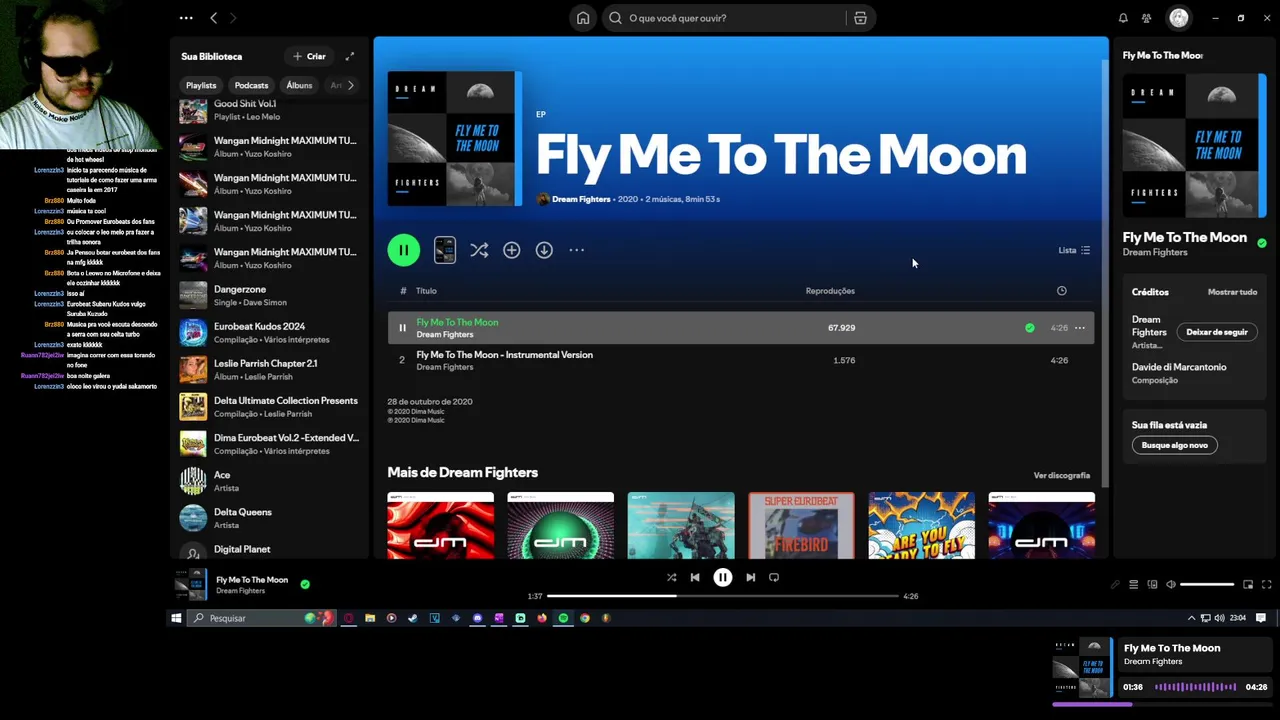Open connect to device icon
This screenshot has width=1280, height=720.
click(1152, 584)
